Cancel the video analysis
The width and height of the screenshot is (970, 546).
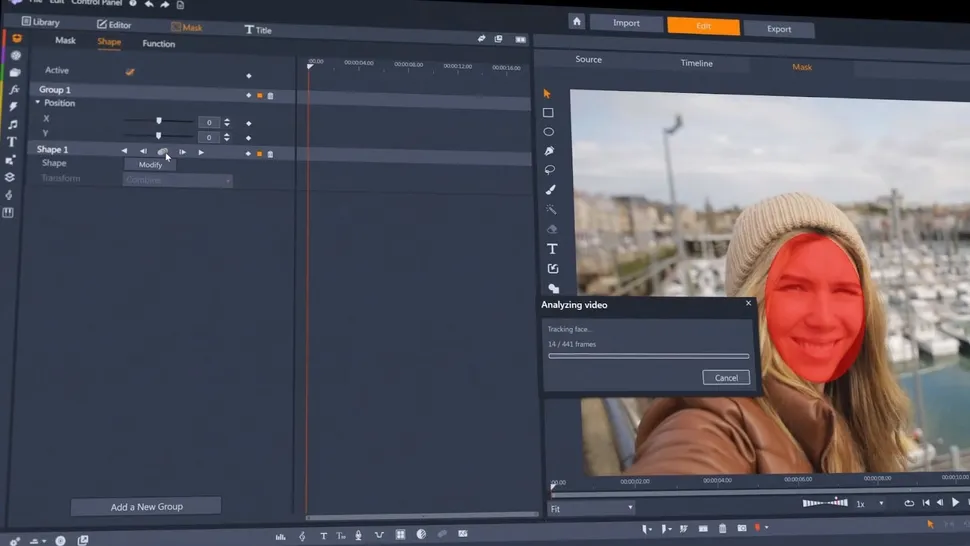click(x=726, y=378)
